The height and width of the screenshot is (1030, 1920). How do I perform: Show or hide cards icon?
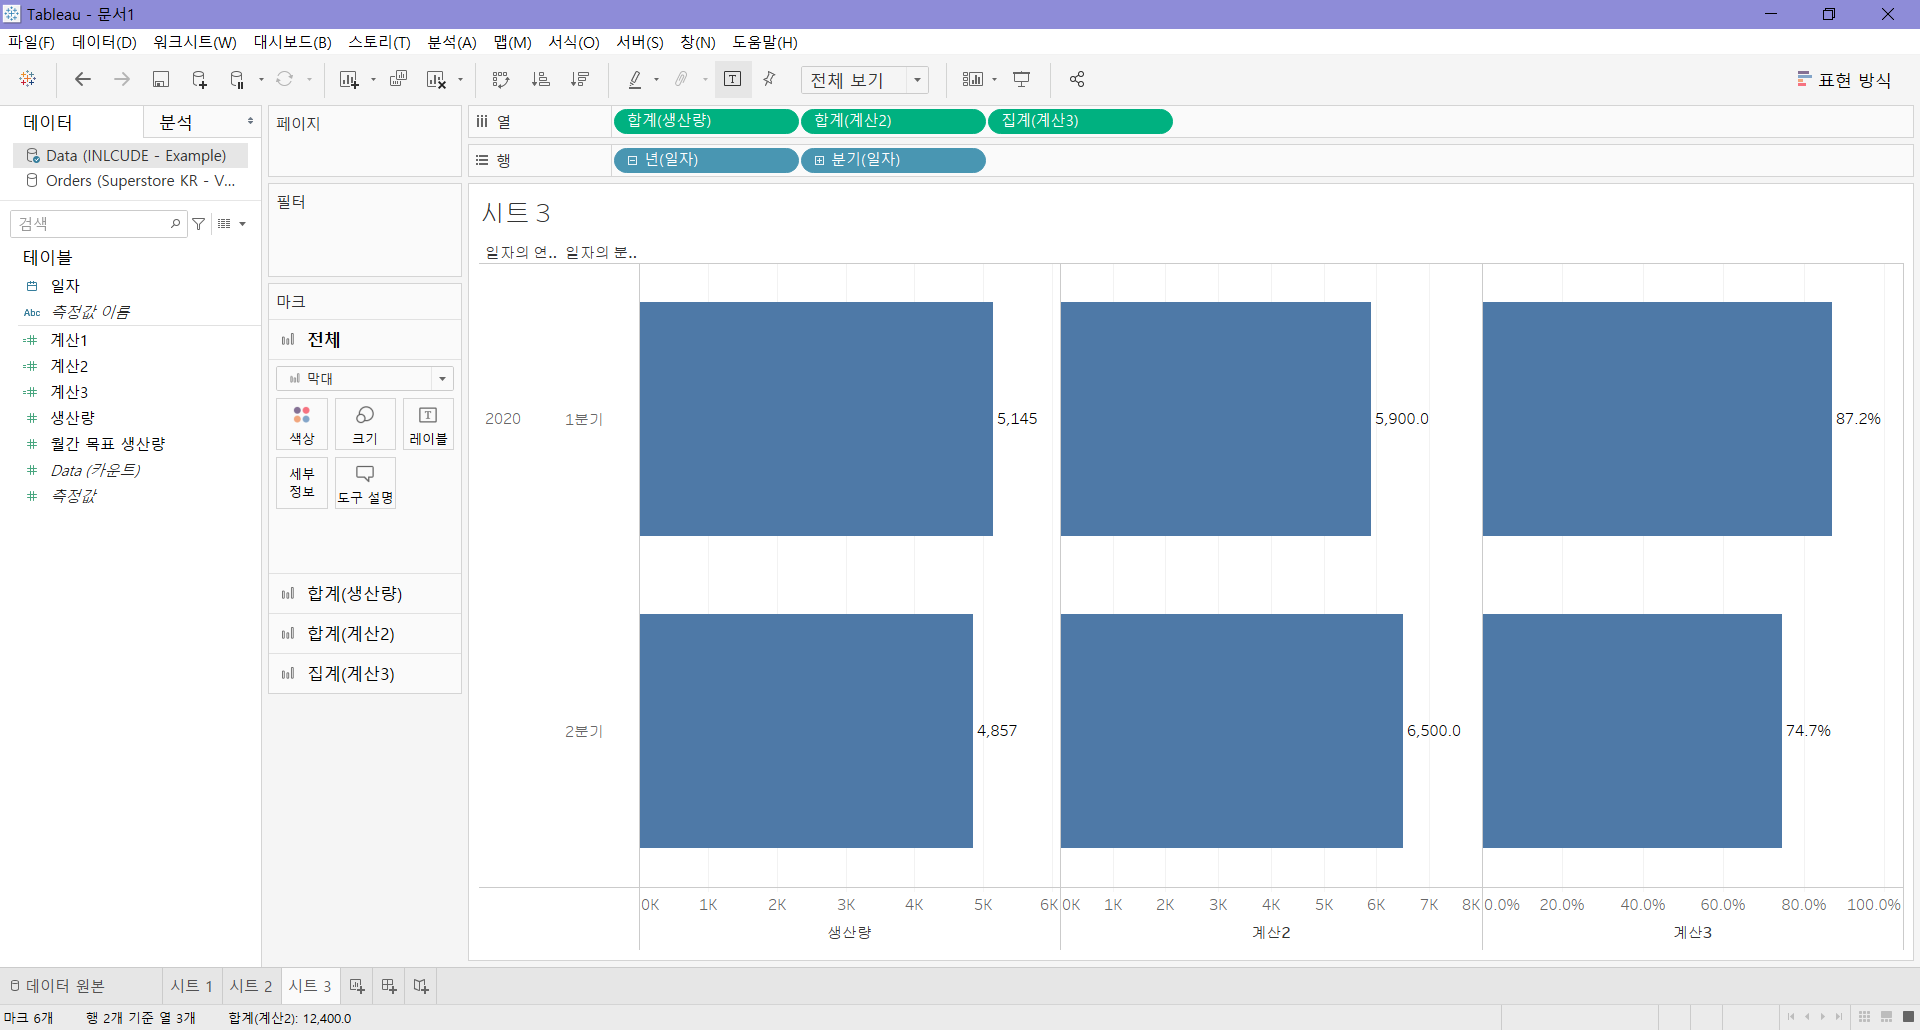(973, 79)
